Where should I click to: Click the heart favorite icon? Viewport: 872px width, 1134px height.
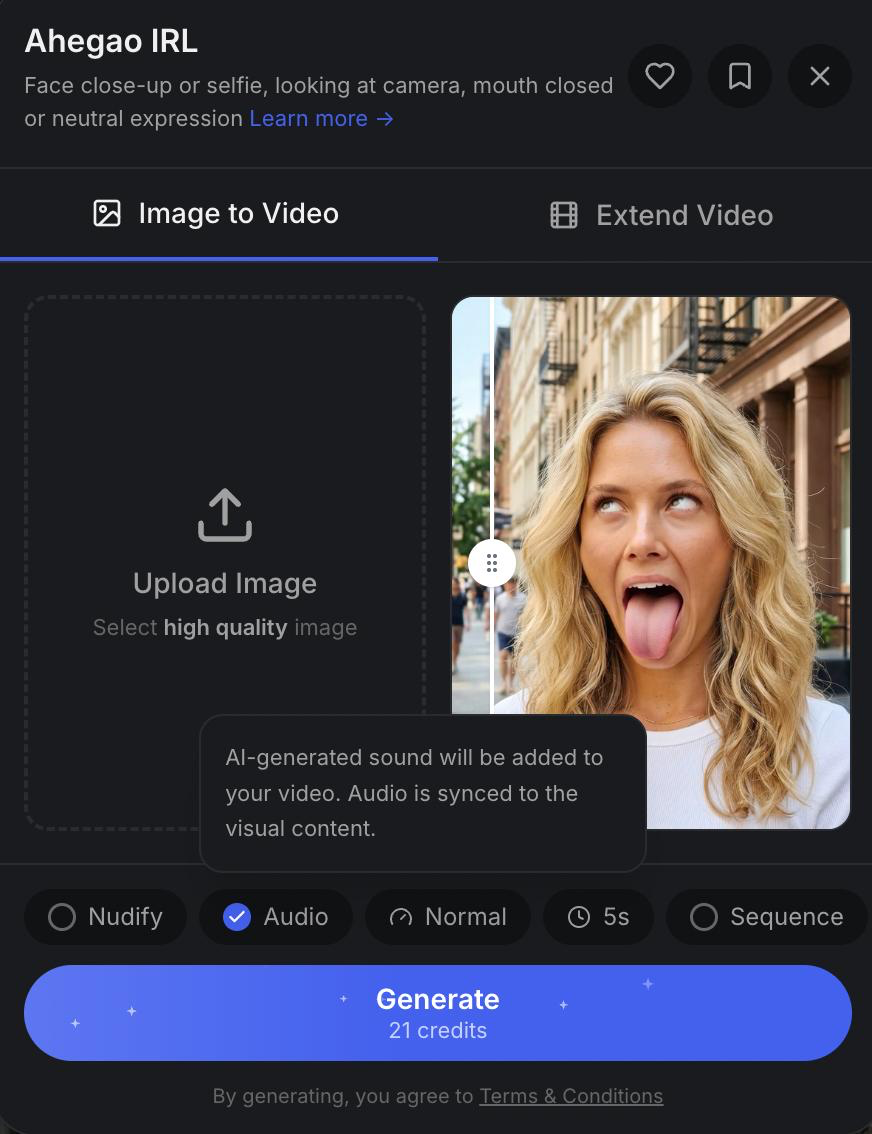point(659,76)
